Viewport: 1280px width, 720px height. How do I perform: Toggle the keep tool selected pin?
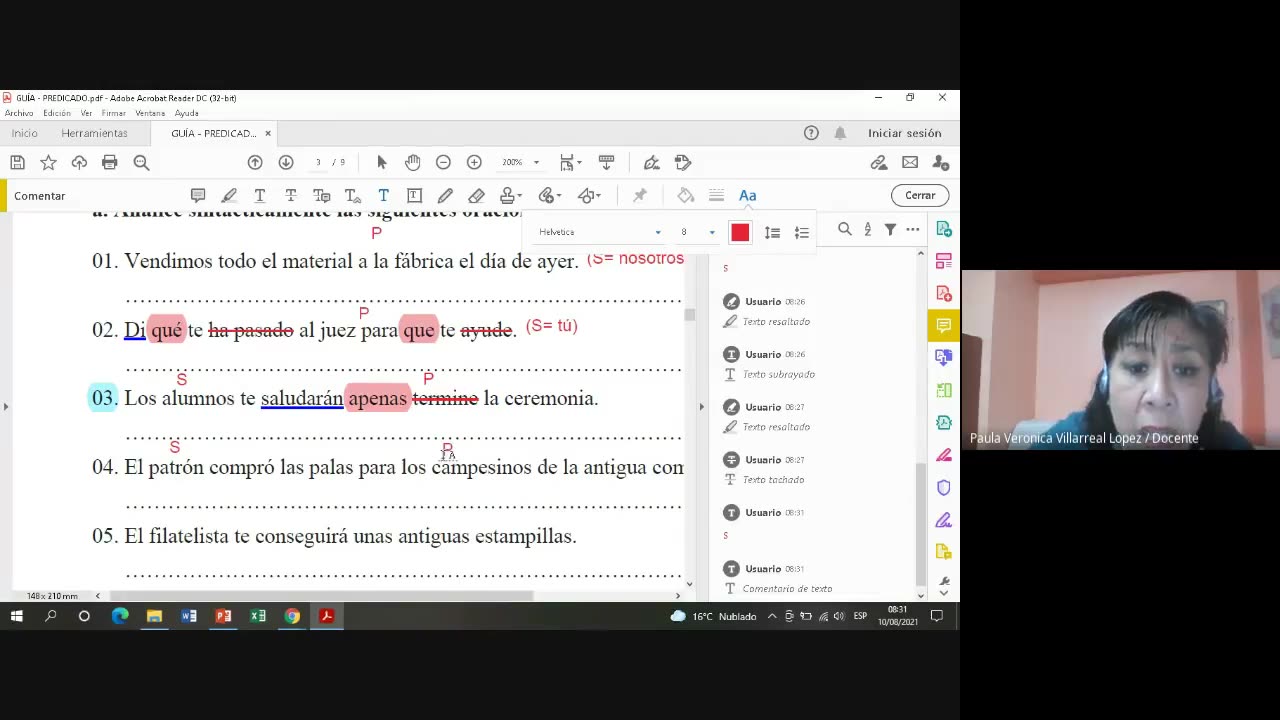coord(640,195)
